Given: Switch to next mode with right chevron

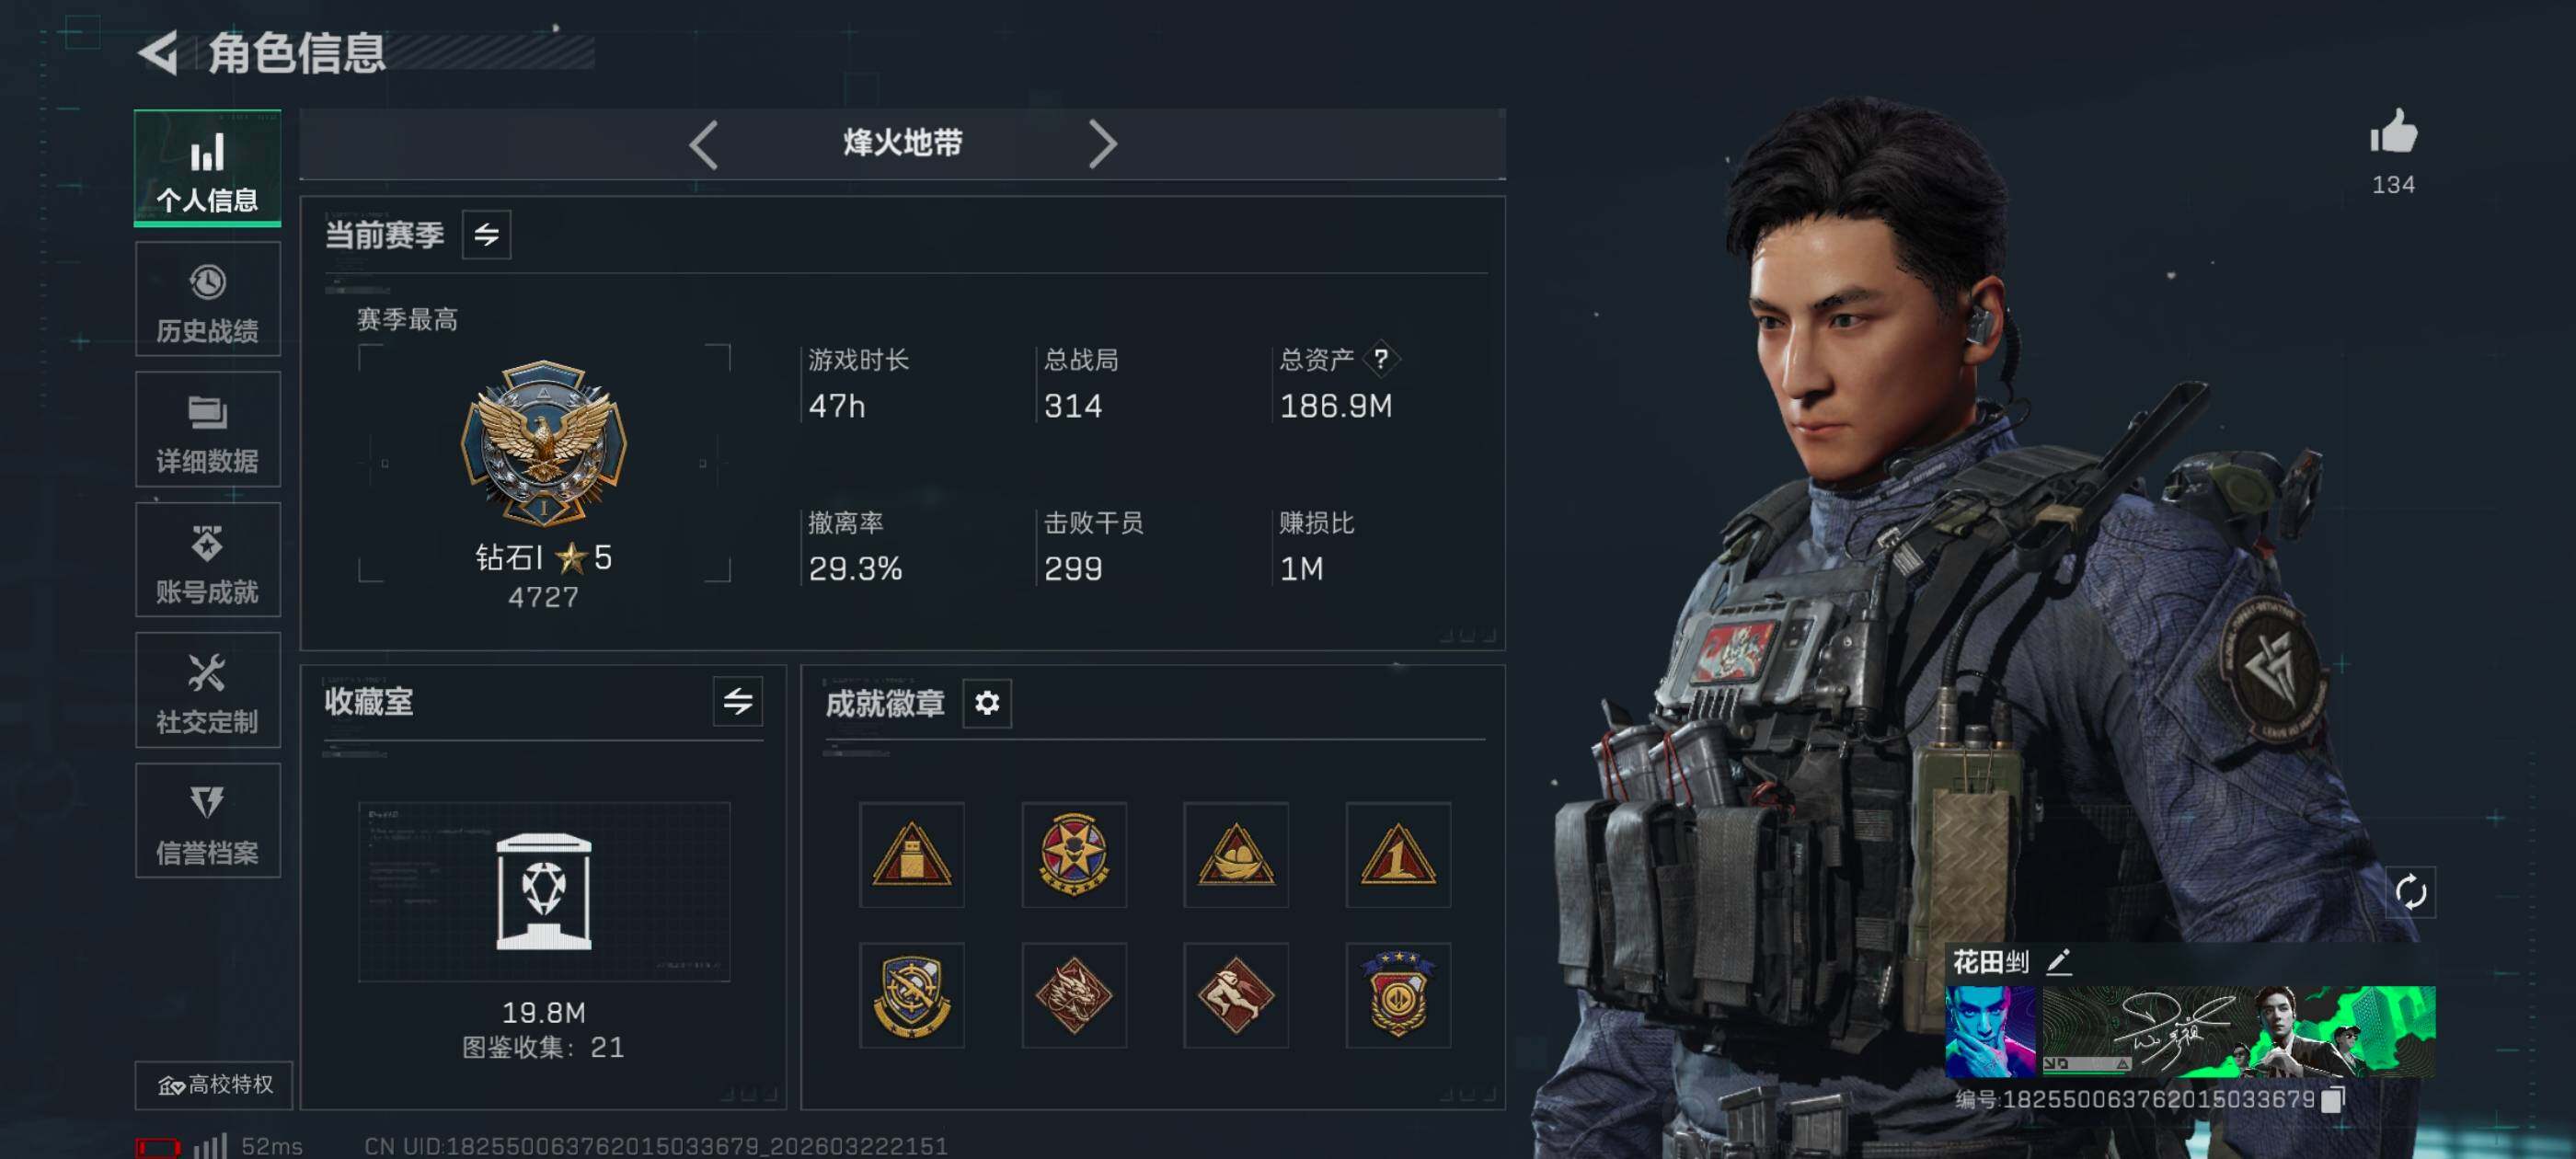Looking at the screenshot, I should tap(1101, 145).
